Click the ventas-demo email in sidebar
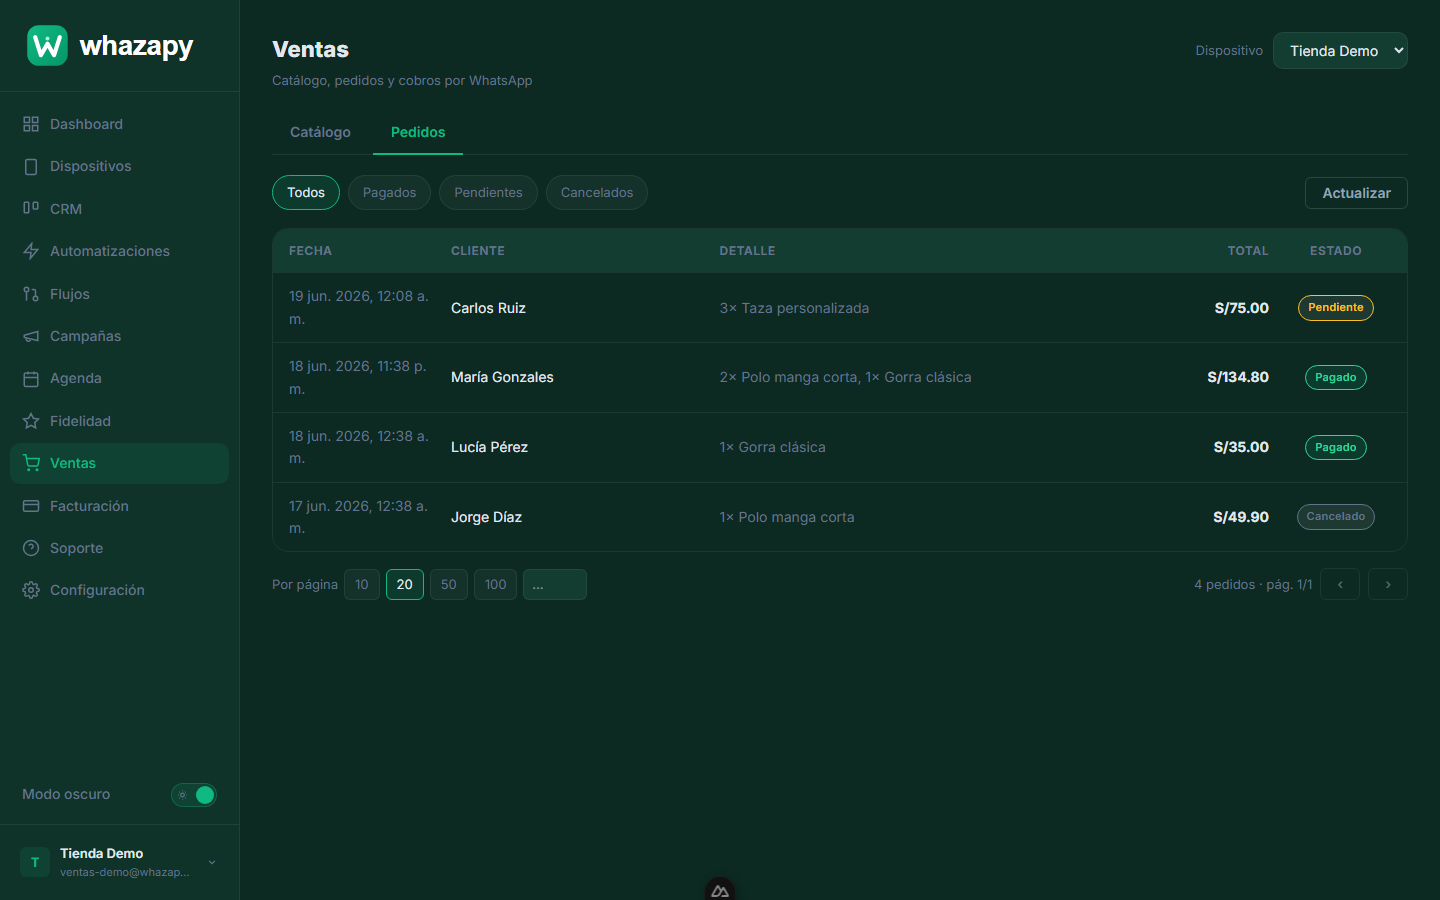Screen dimensions: 1440x900 tap(124, 872)
